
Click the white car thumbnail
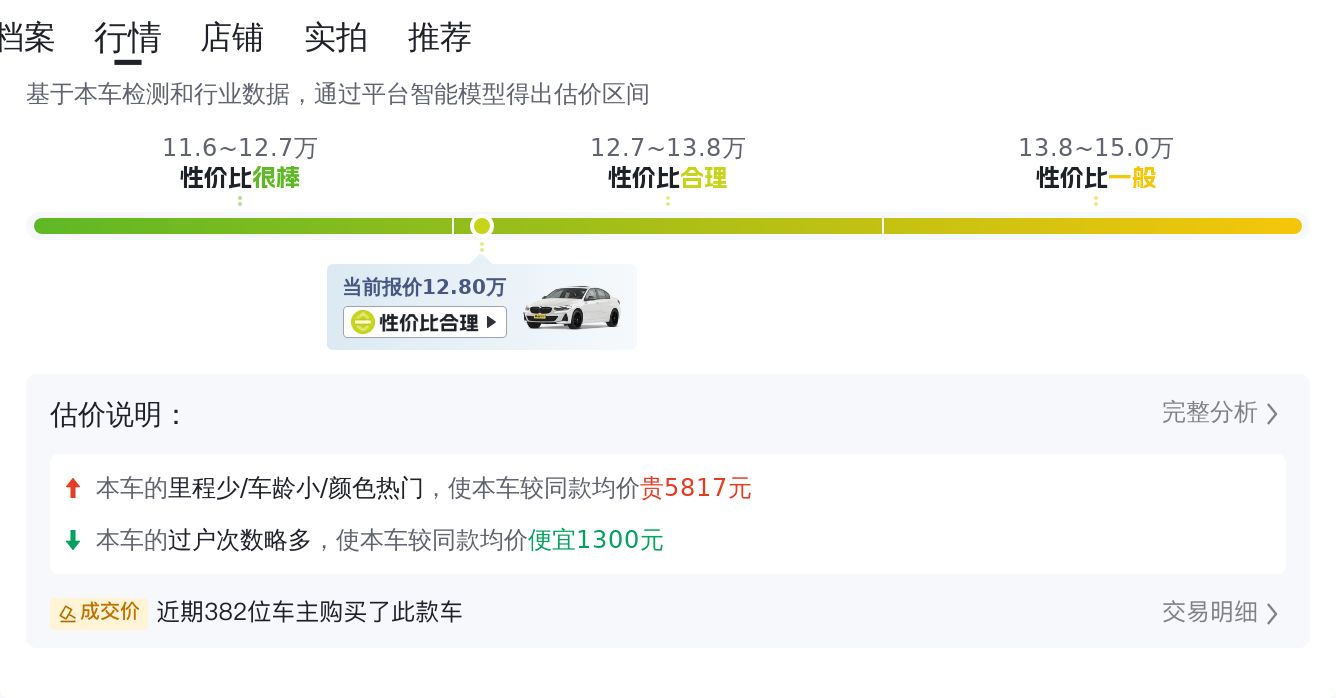click(x=571, y=307)
